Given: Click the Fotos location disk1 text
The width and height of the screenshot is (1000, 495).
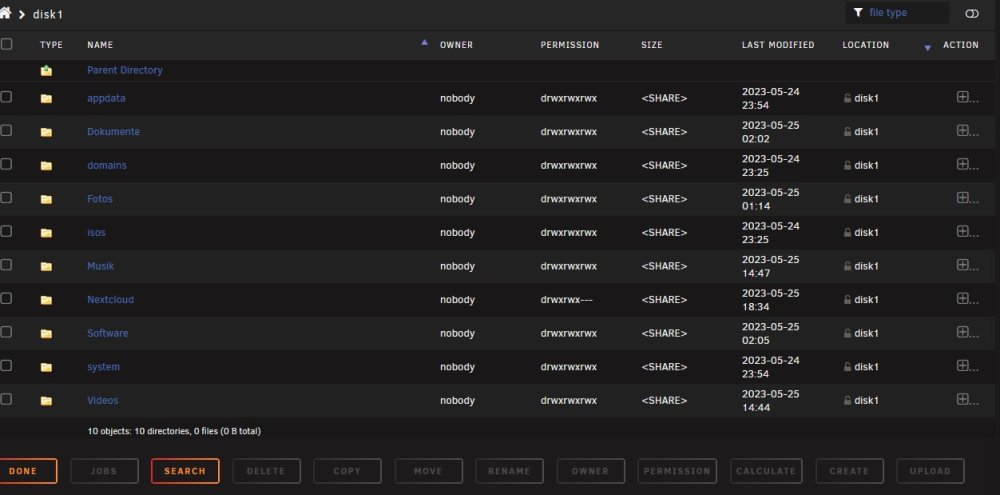Looking at the screenshot, I should click(866, 199).
